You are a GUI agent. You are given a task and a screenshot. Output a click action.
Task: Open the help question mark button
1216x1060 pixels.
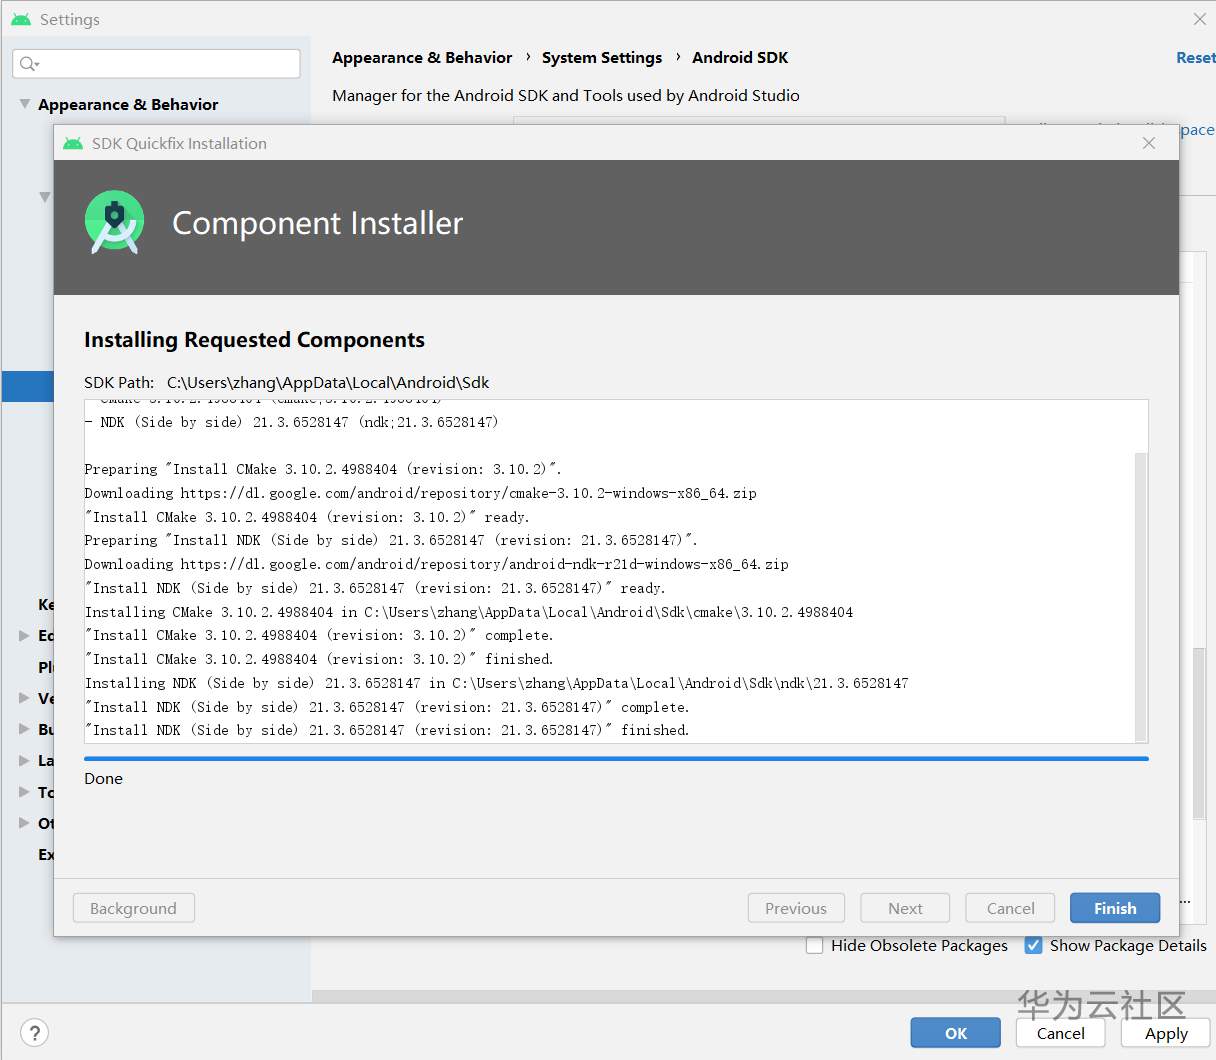point(34,1033)
